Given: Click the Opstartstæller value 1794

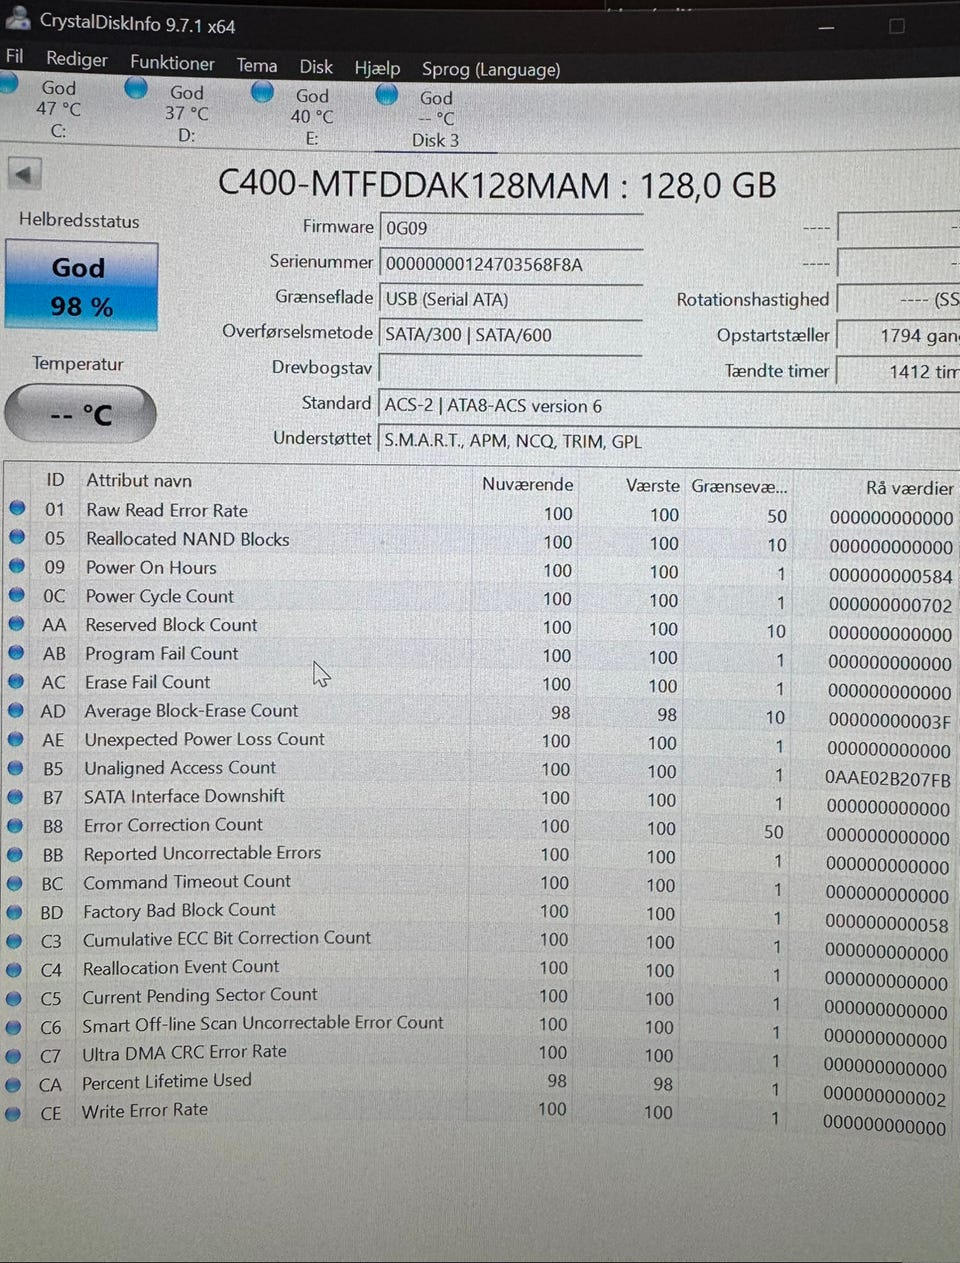Looking at the screenshot, I should coord(897,336).
